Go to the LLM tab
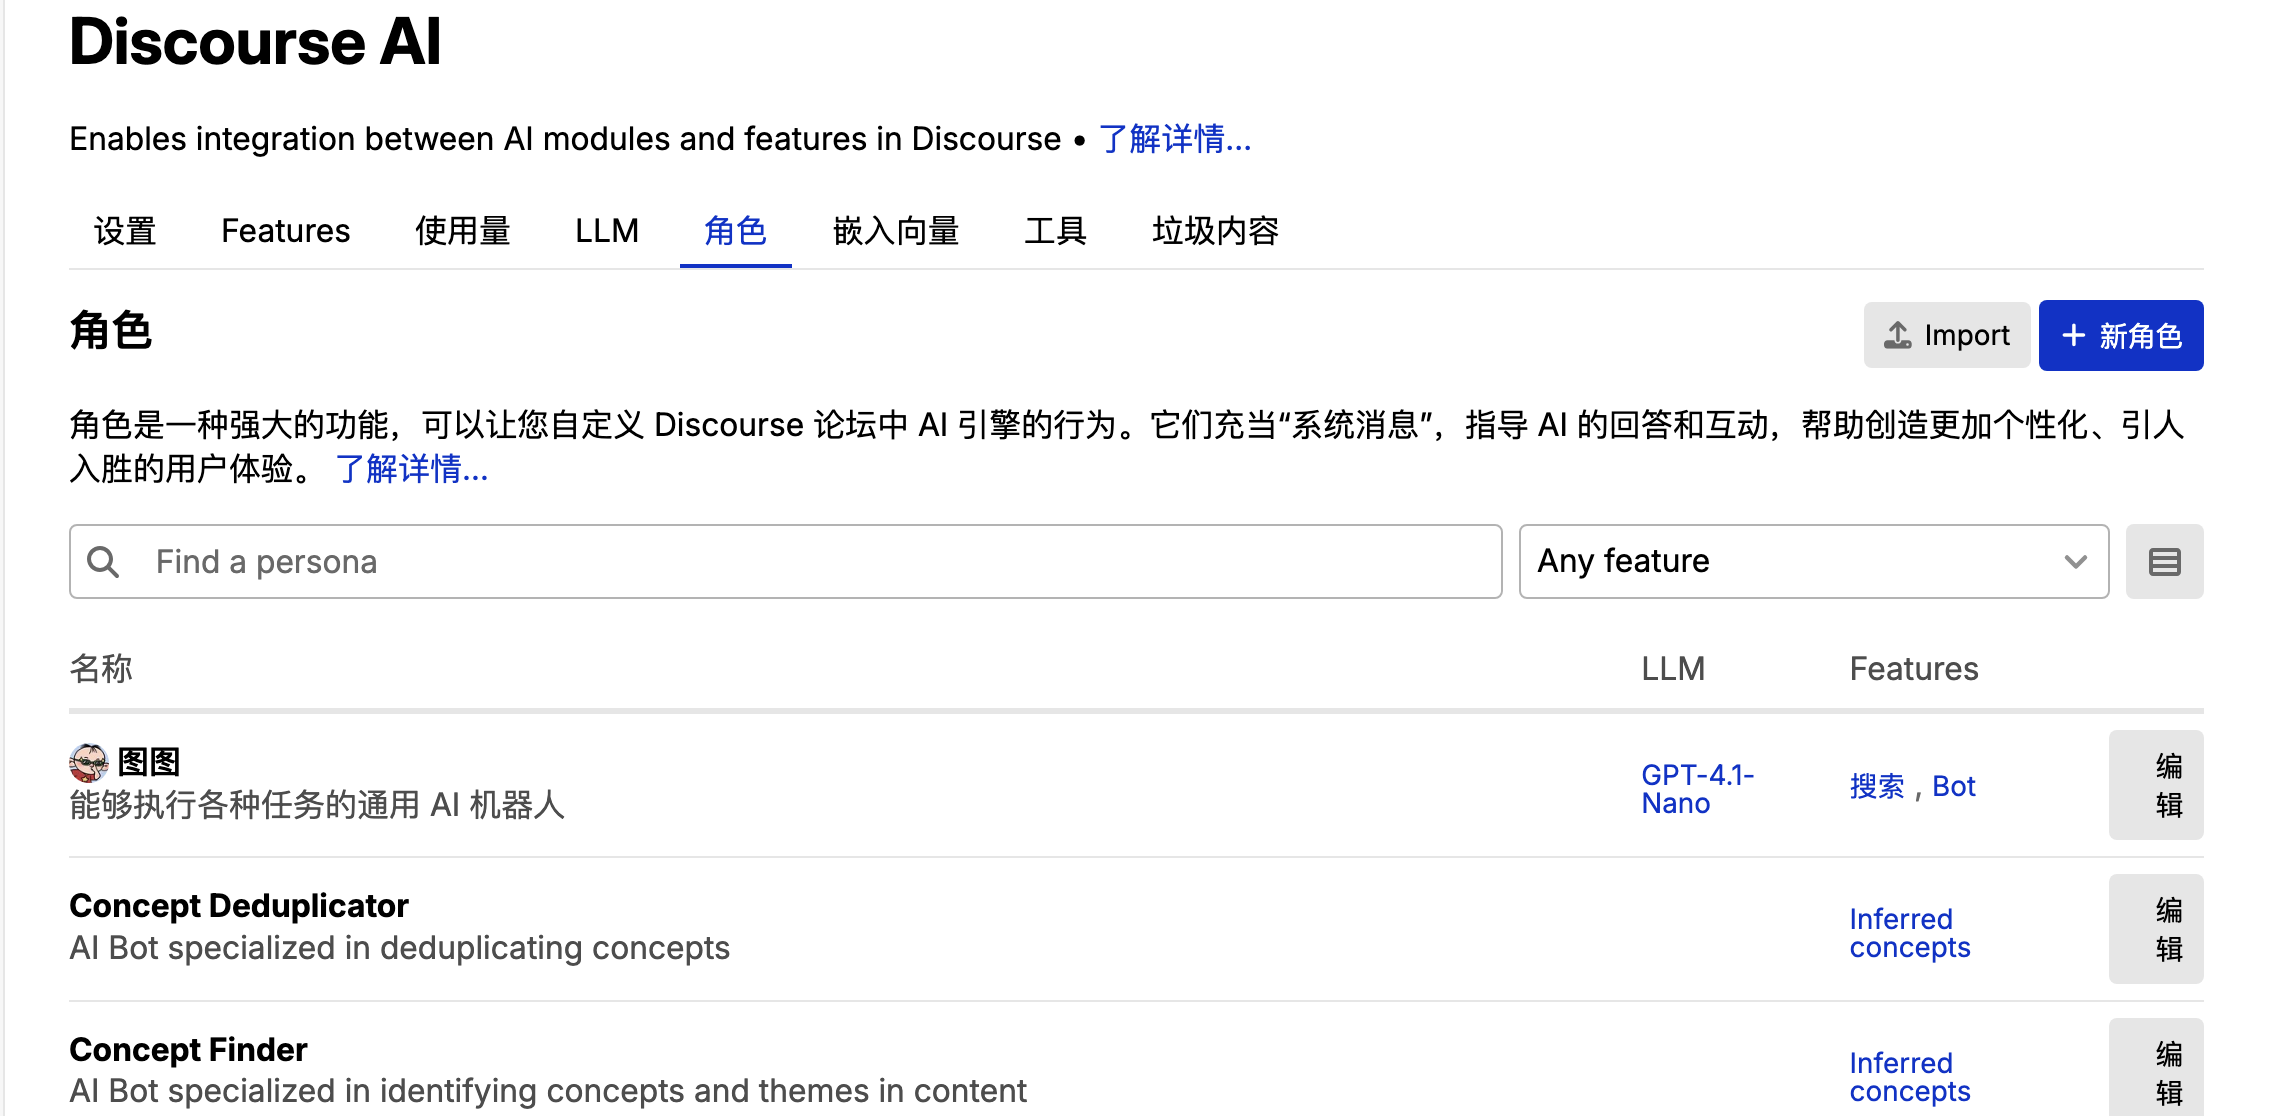The height and width of the screenshot is (1116, 2280). [606, 231]
